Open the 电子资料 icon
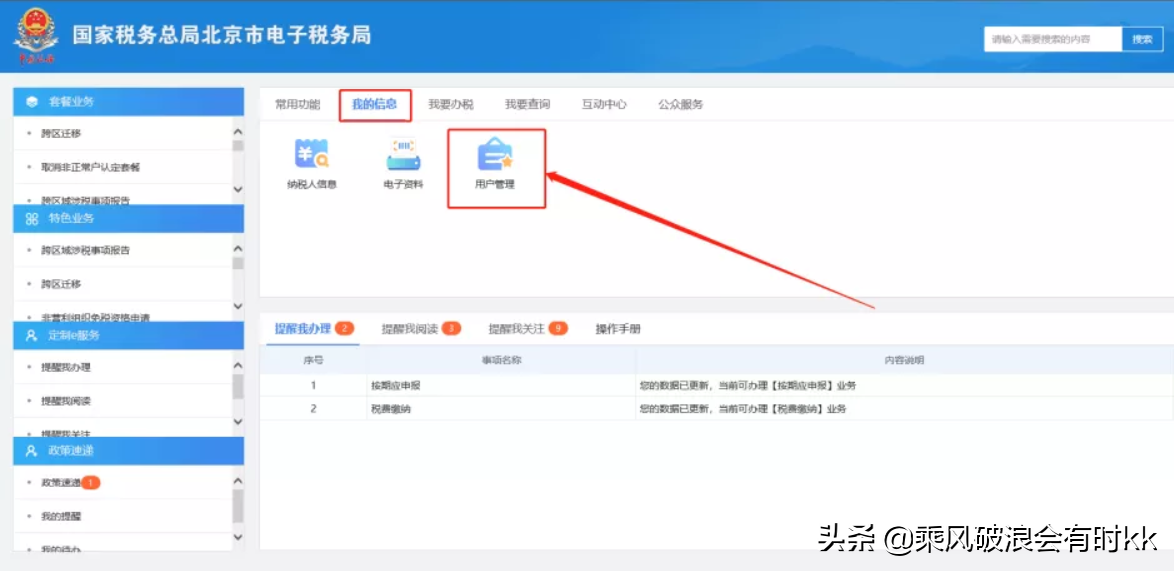Viewport: 1174px width, 571px height. (403, 164)
